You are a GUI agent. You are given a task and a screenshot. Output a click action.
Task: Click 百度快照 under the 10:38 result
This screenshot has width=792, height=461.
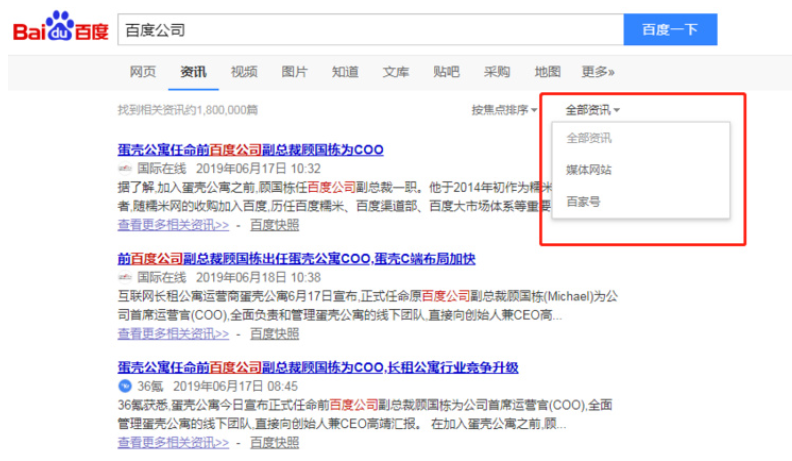[274, 334]
